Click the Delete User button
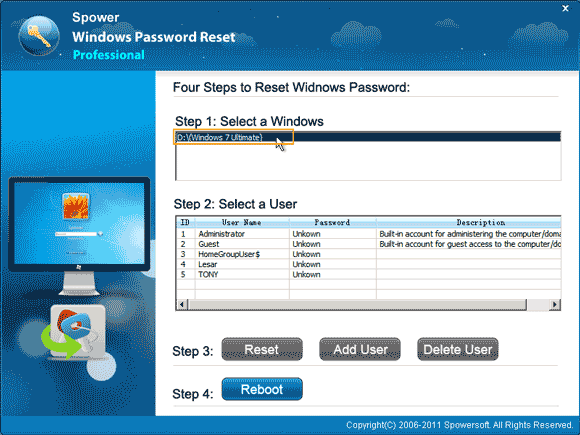The image size is (580, 435). (458, 349)
